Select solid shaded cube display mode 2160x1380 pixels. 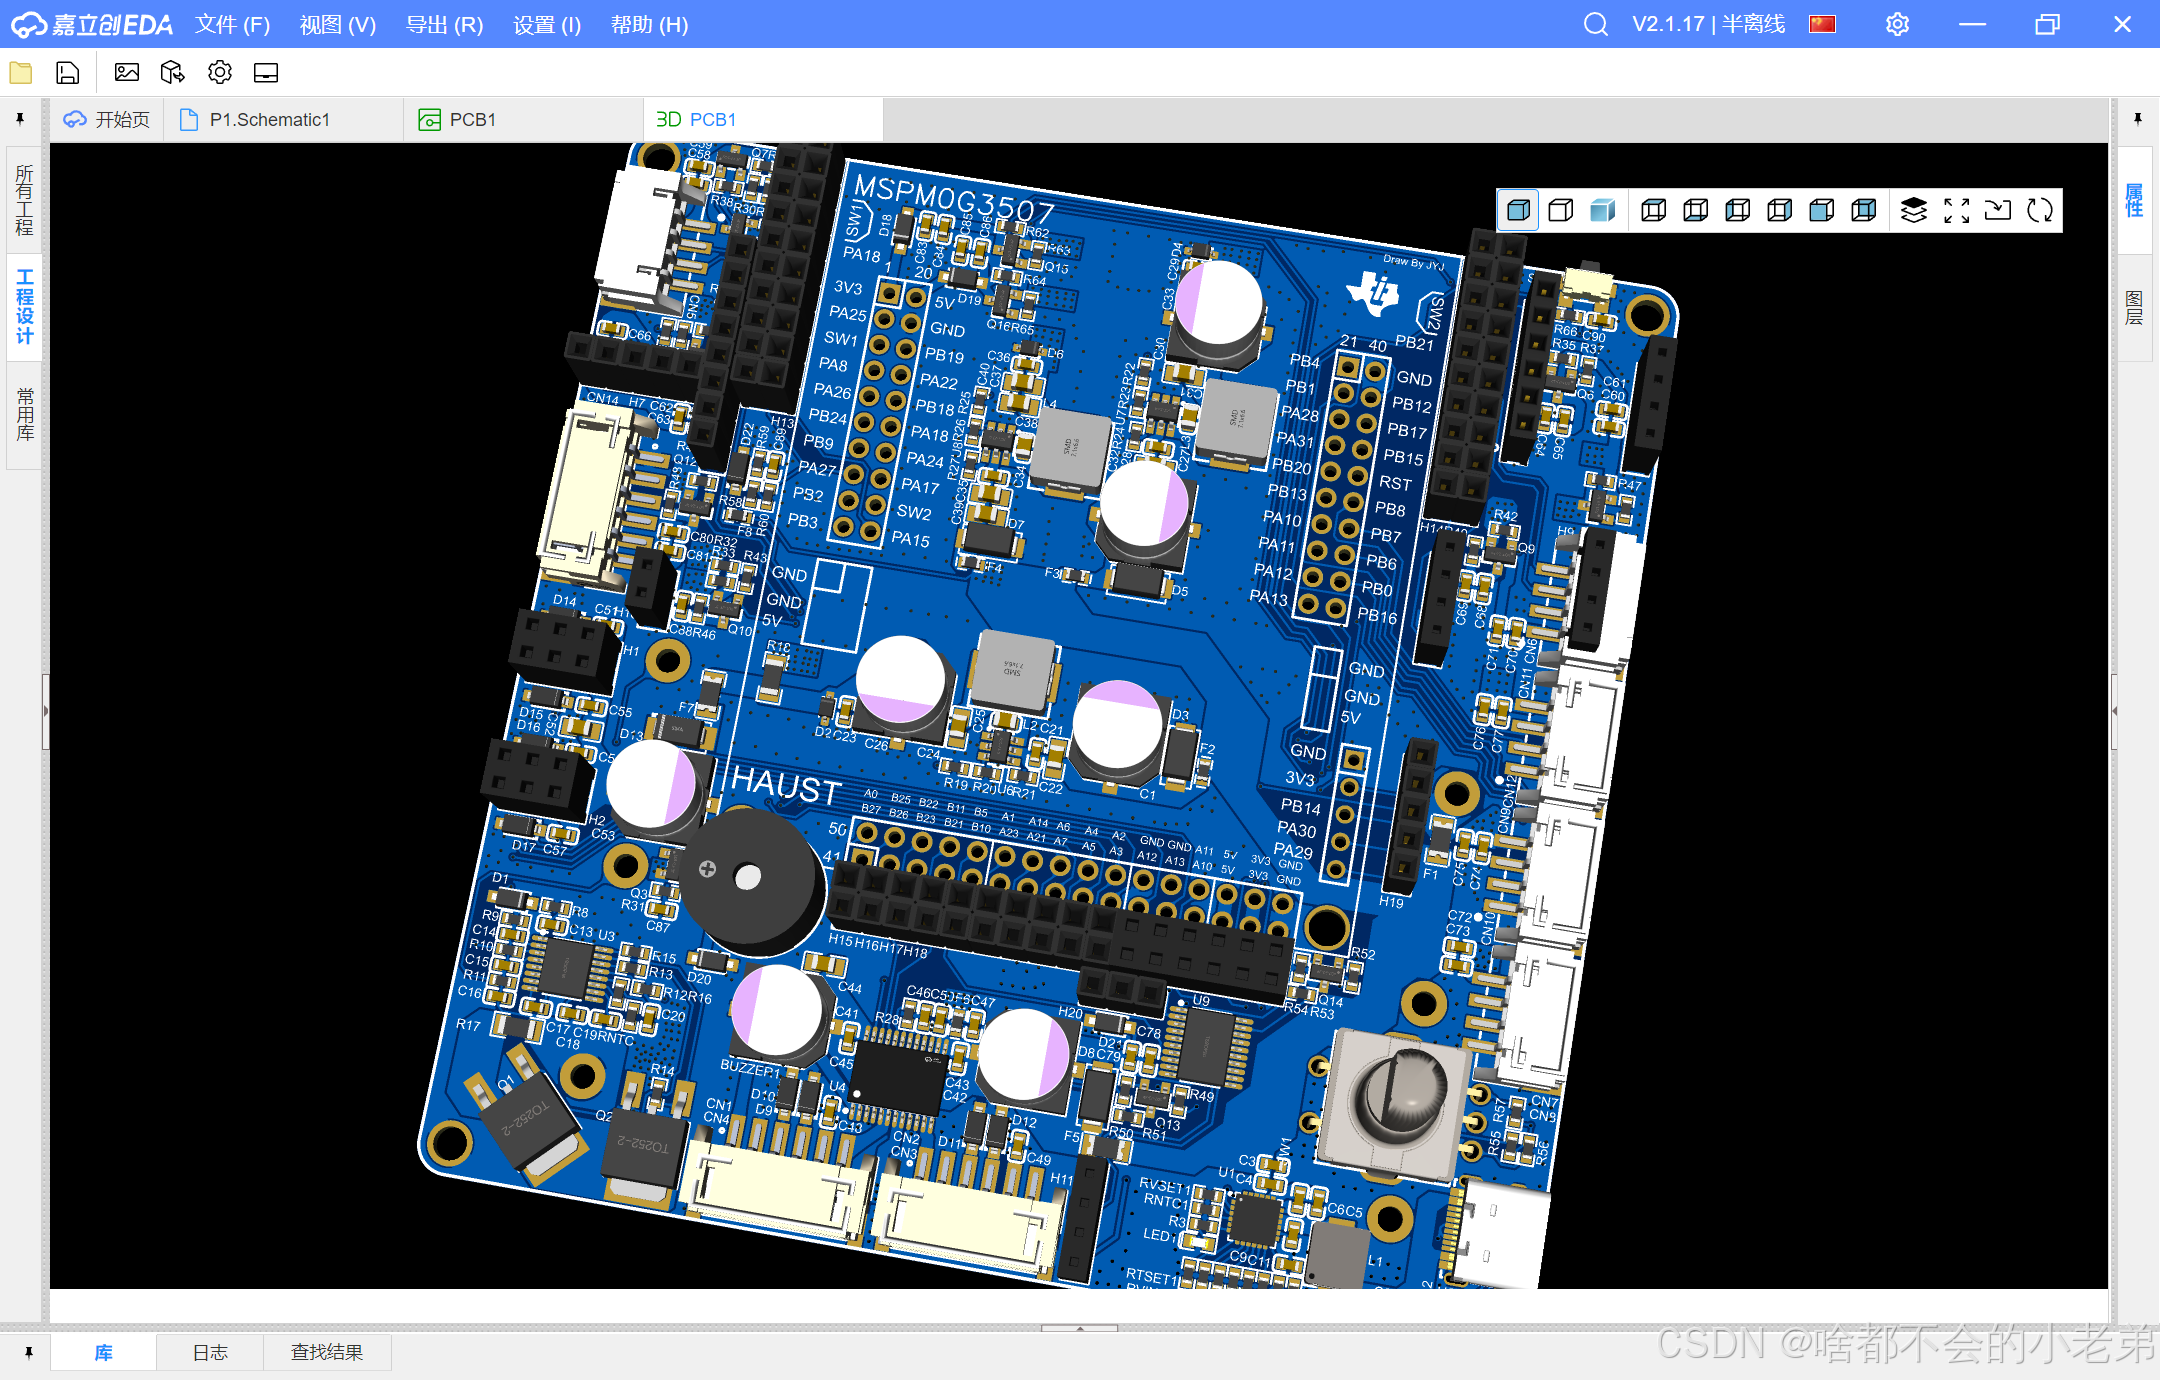[1518, 210]
